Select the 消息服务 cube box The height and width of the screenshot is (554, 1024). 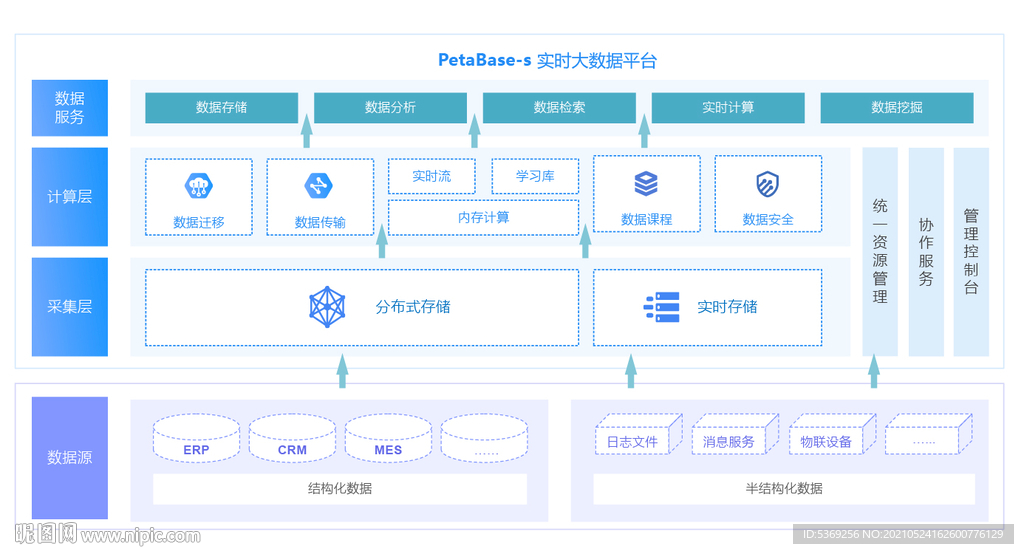pos(735,434)
